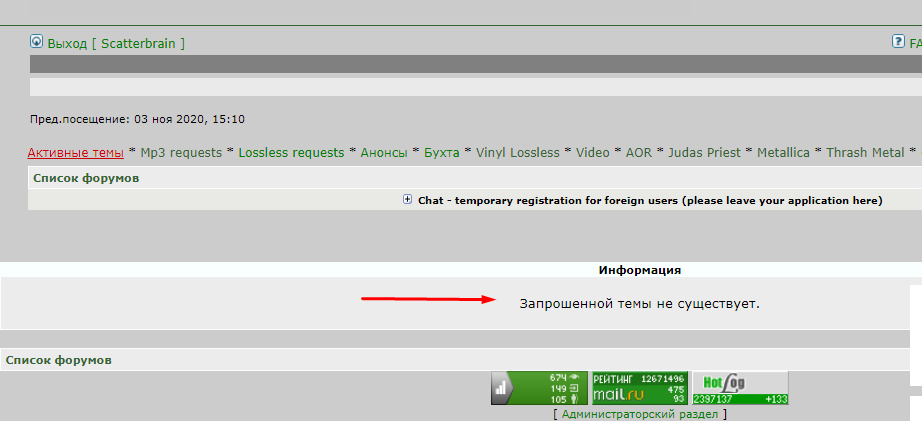Open the Анонсы link
Image resolution: width=922 pixels, height=421 pixels.
[384, 153]
